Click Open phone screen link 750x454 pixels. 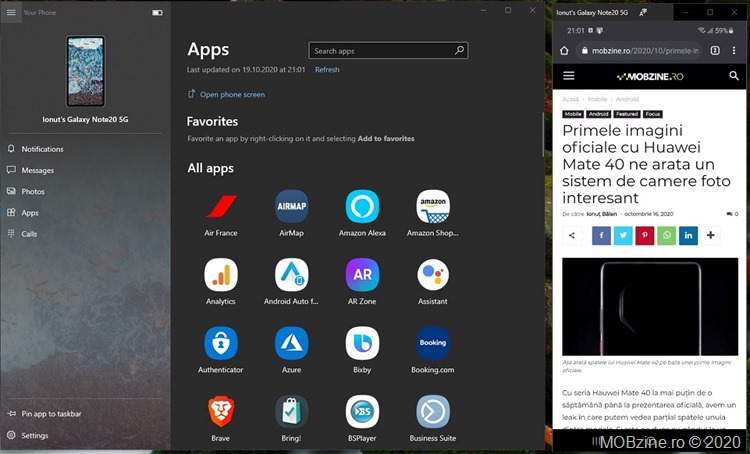226,94
